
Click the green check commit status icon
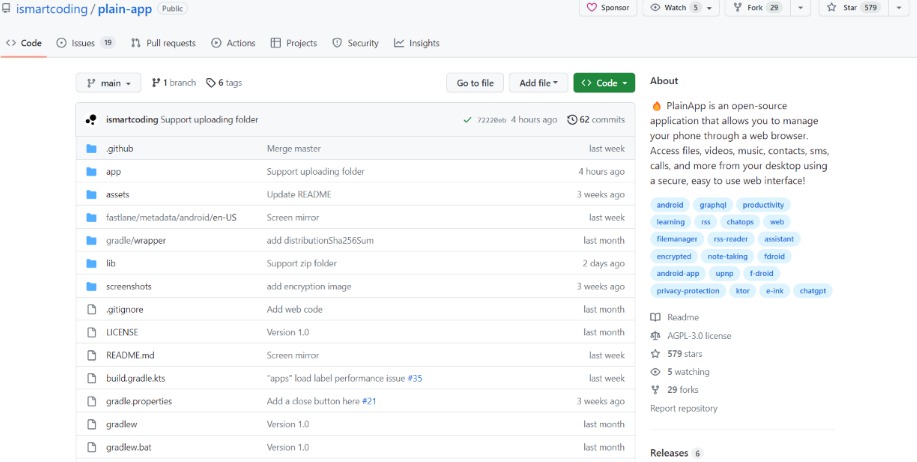[x=467, y=120]
